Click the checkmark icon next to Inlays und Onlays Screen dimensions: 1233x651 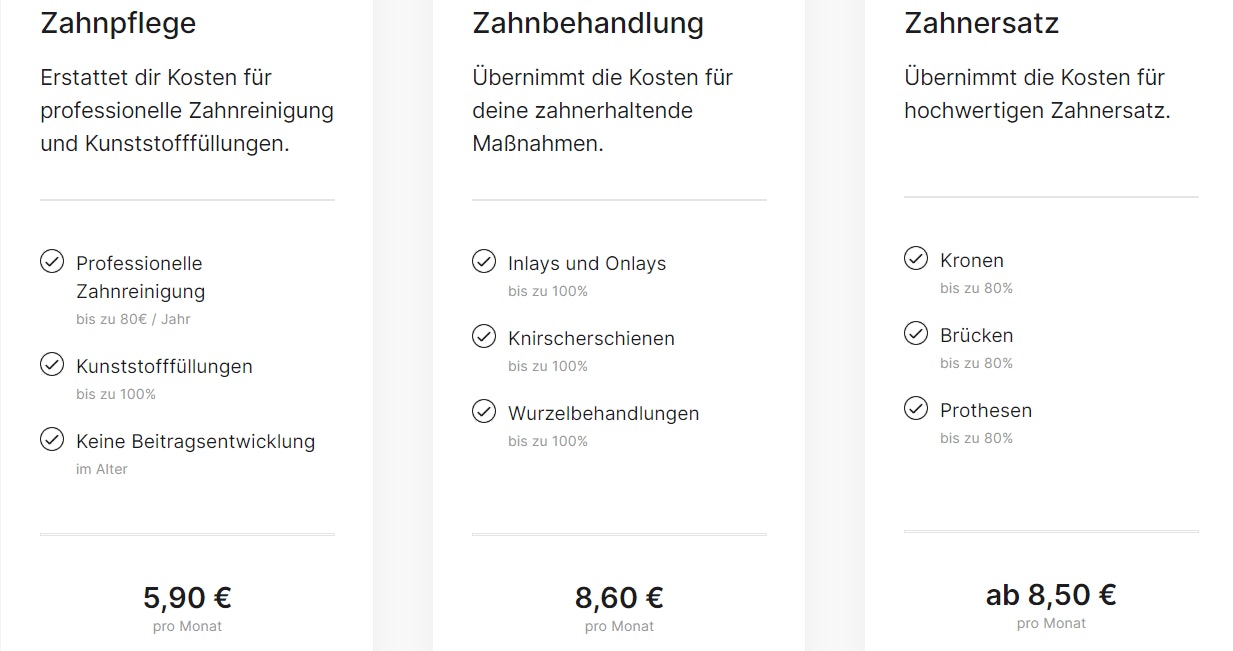pos(484,262)
